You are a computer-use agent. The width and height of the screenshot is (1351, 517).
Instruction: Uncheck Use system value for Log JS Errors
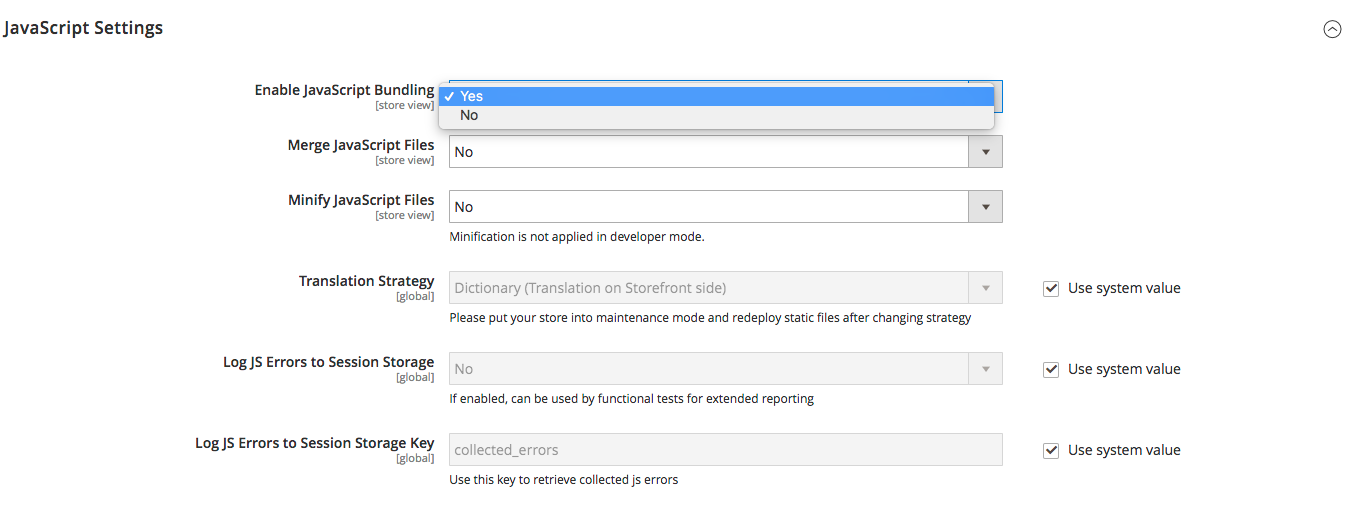tap(1051, 369)
